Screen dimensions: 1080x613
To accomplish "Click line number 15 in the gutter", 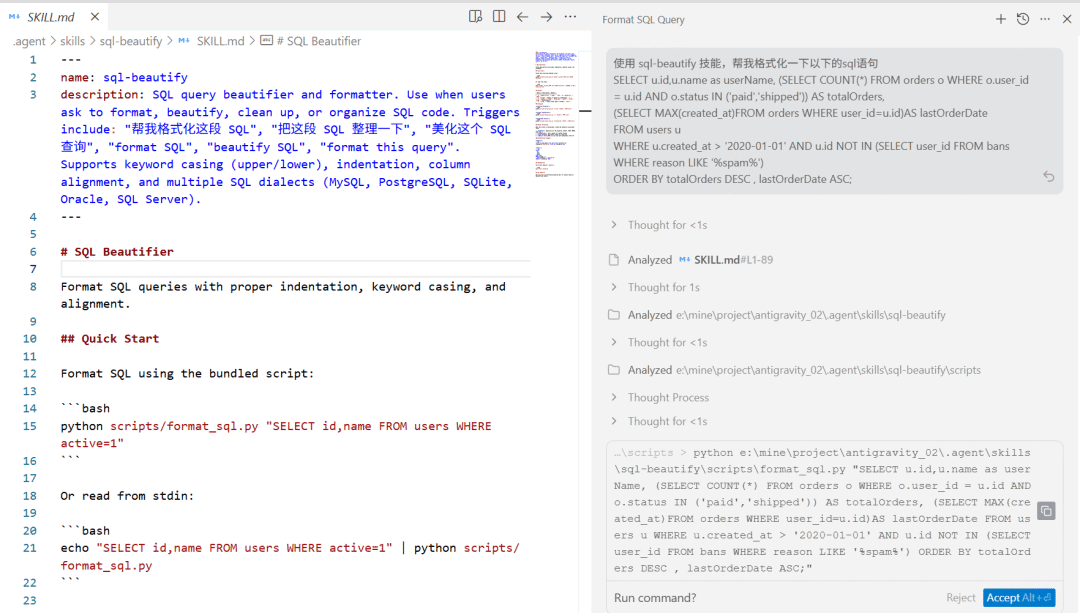I will coord(30,426).
